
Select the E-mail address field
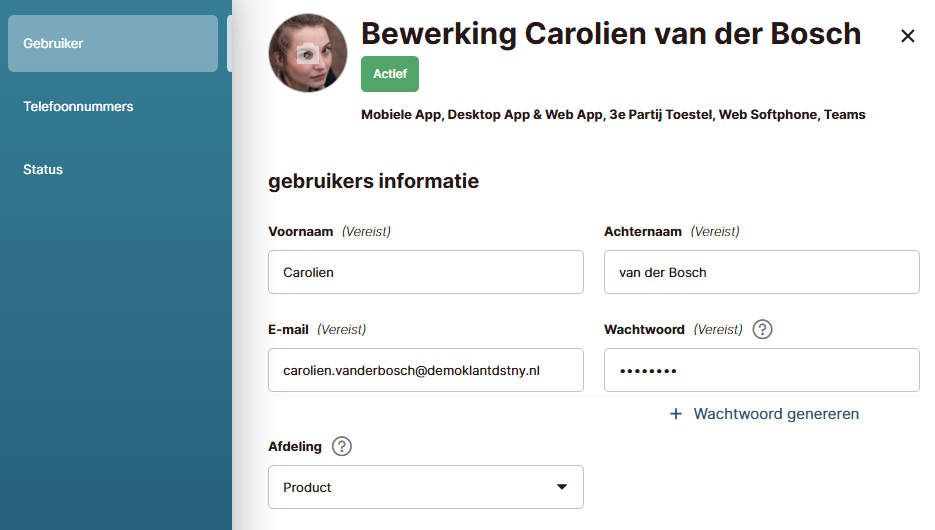point(425,370)
